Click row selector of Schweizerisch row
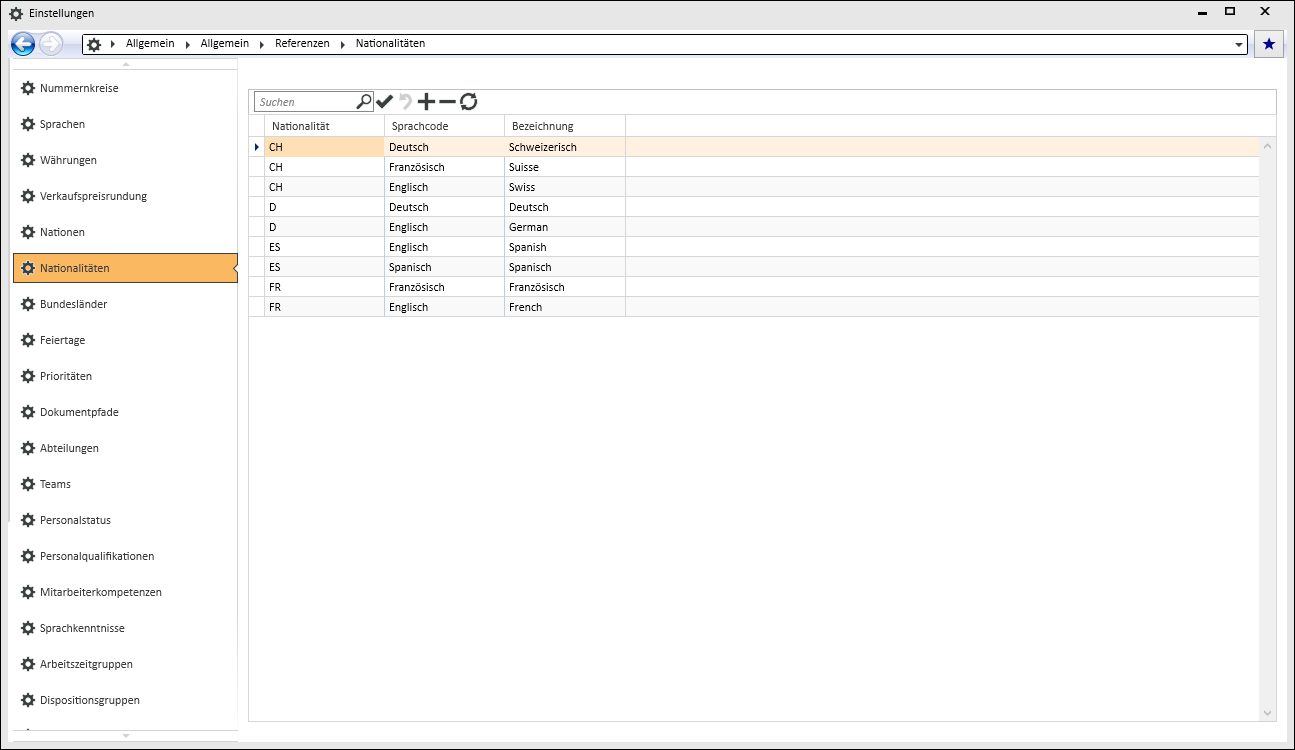1295x750 pixels. 257,147
